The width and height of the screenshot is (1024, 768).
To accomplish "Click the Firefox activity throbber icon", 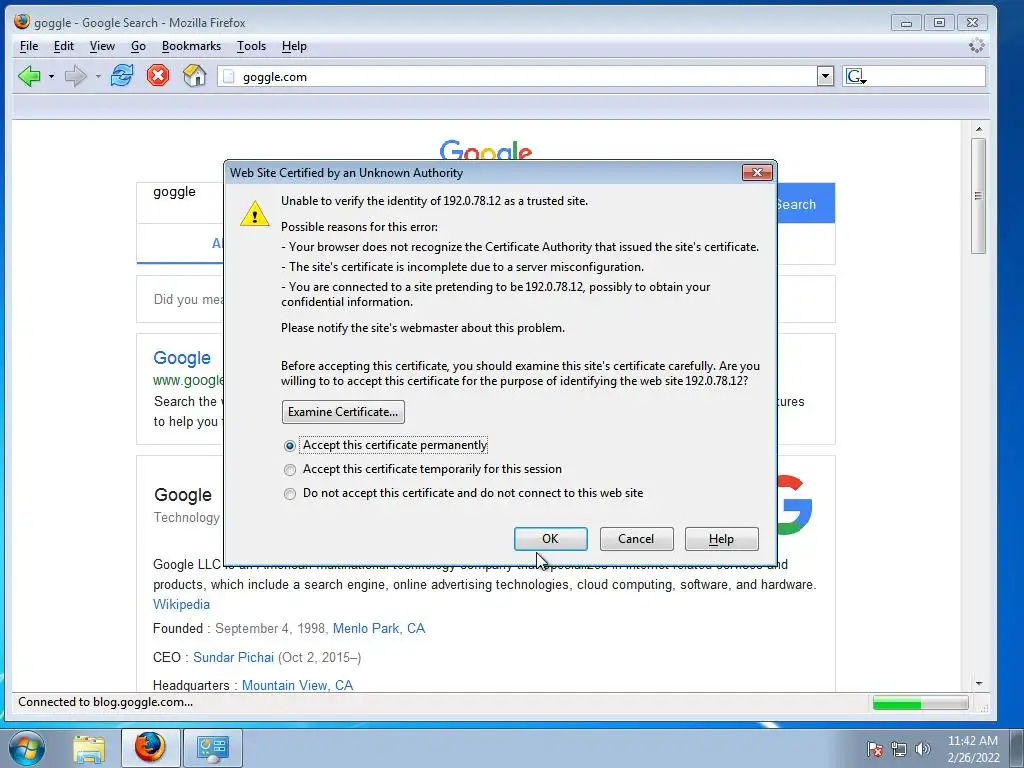I will [976, 46].
